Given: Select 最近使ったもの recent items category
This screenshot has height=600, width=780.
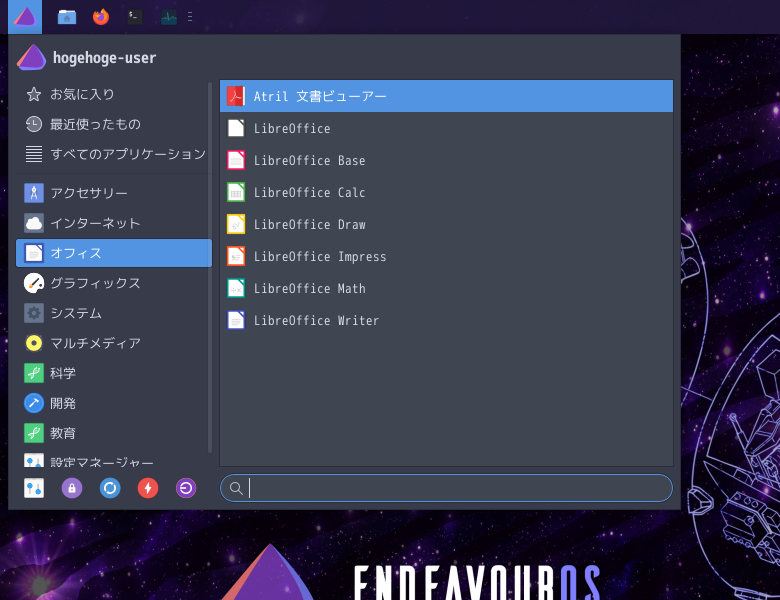Looking at the screenshot, I should [114, 124].
